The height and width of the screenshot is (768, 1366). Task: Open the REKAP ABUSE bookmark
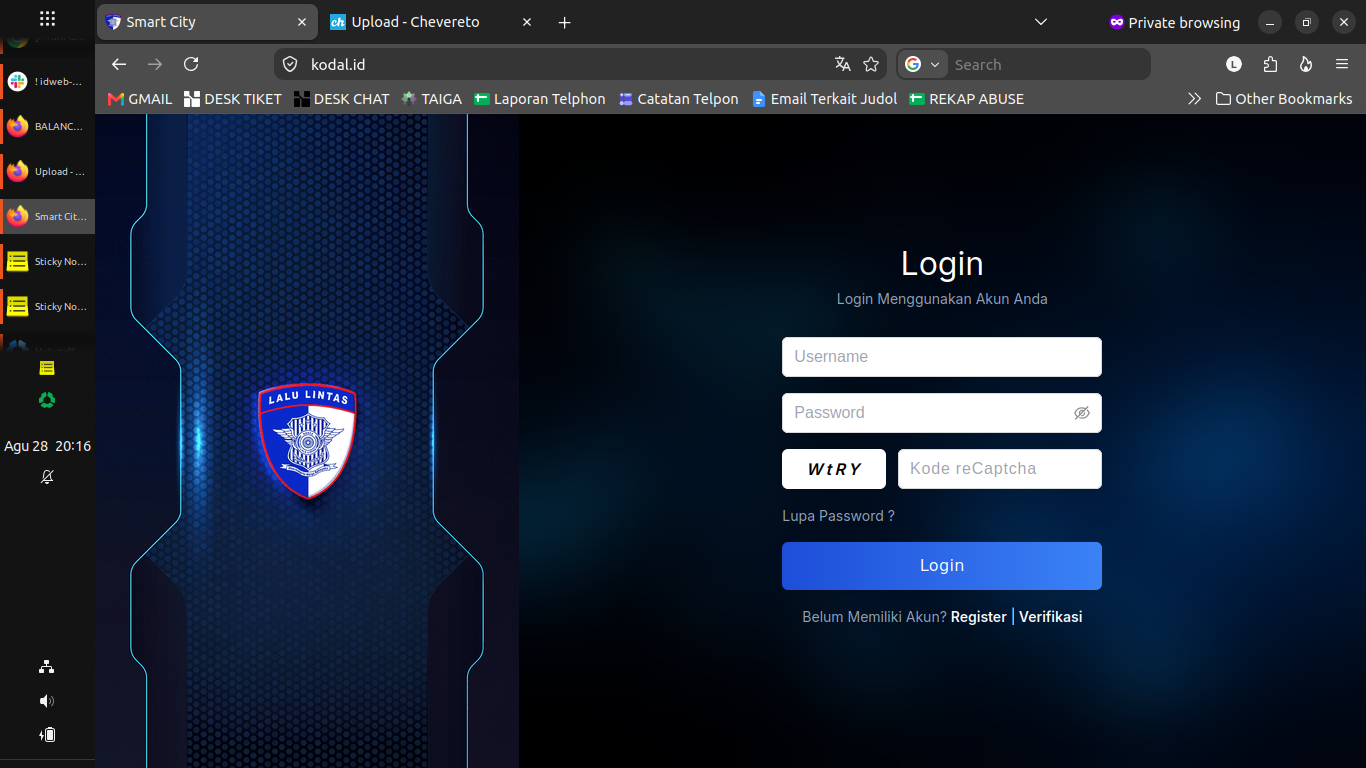tap(967, 99)
